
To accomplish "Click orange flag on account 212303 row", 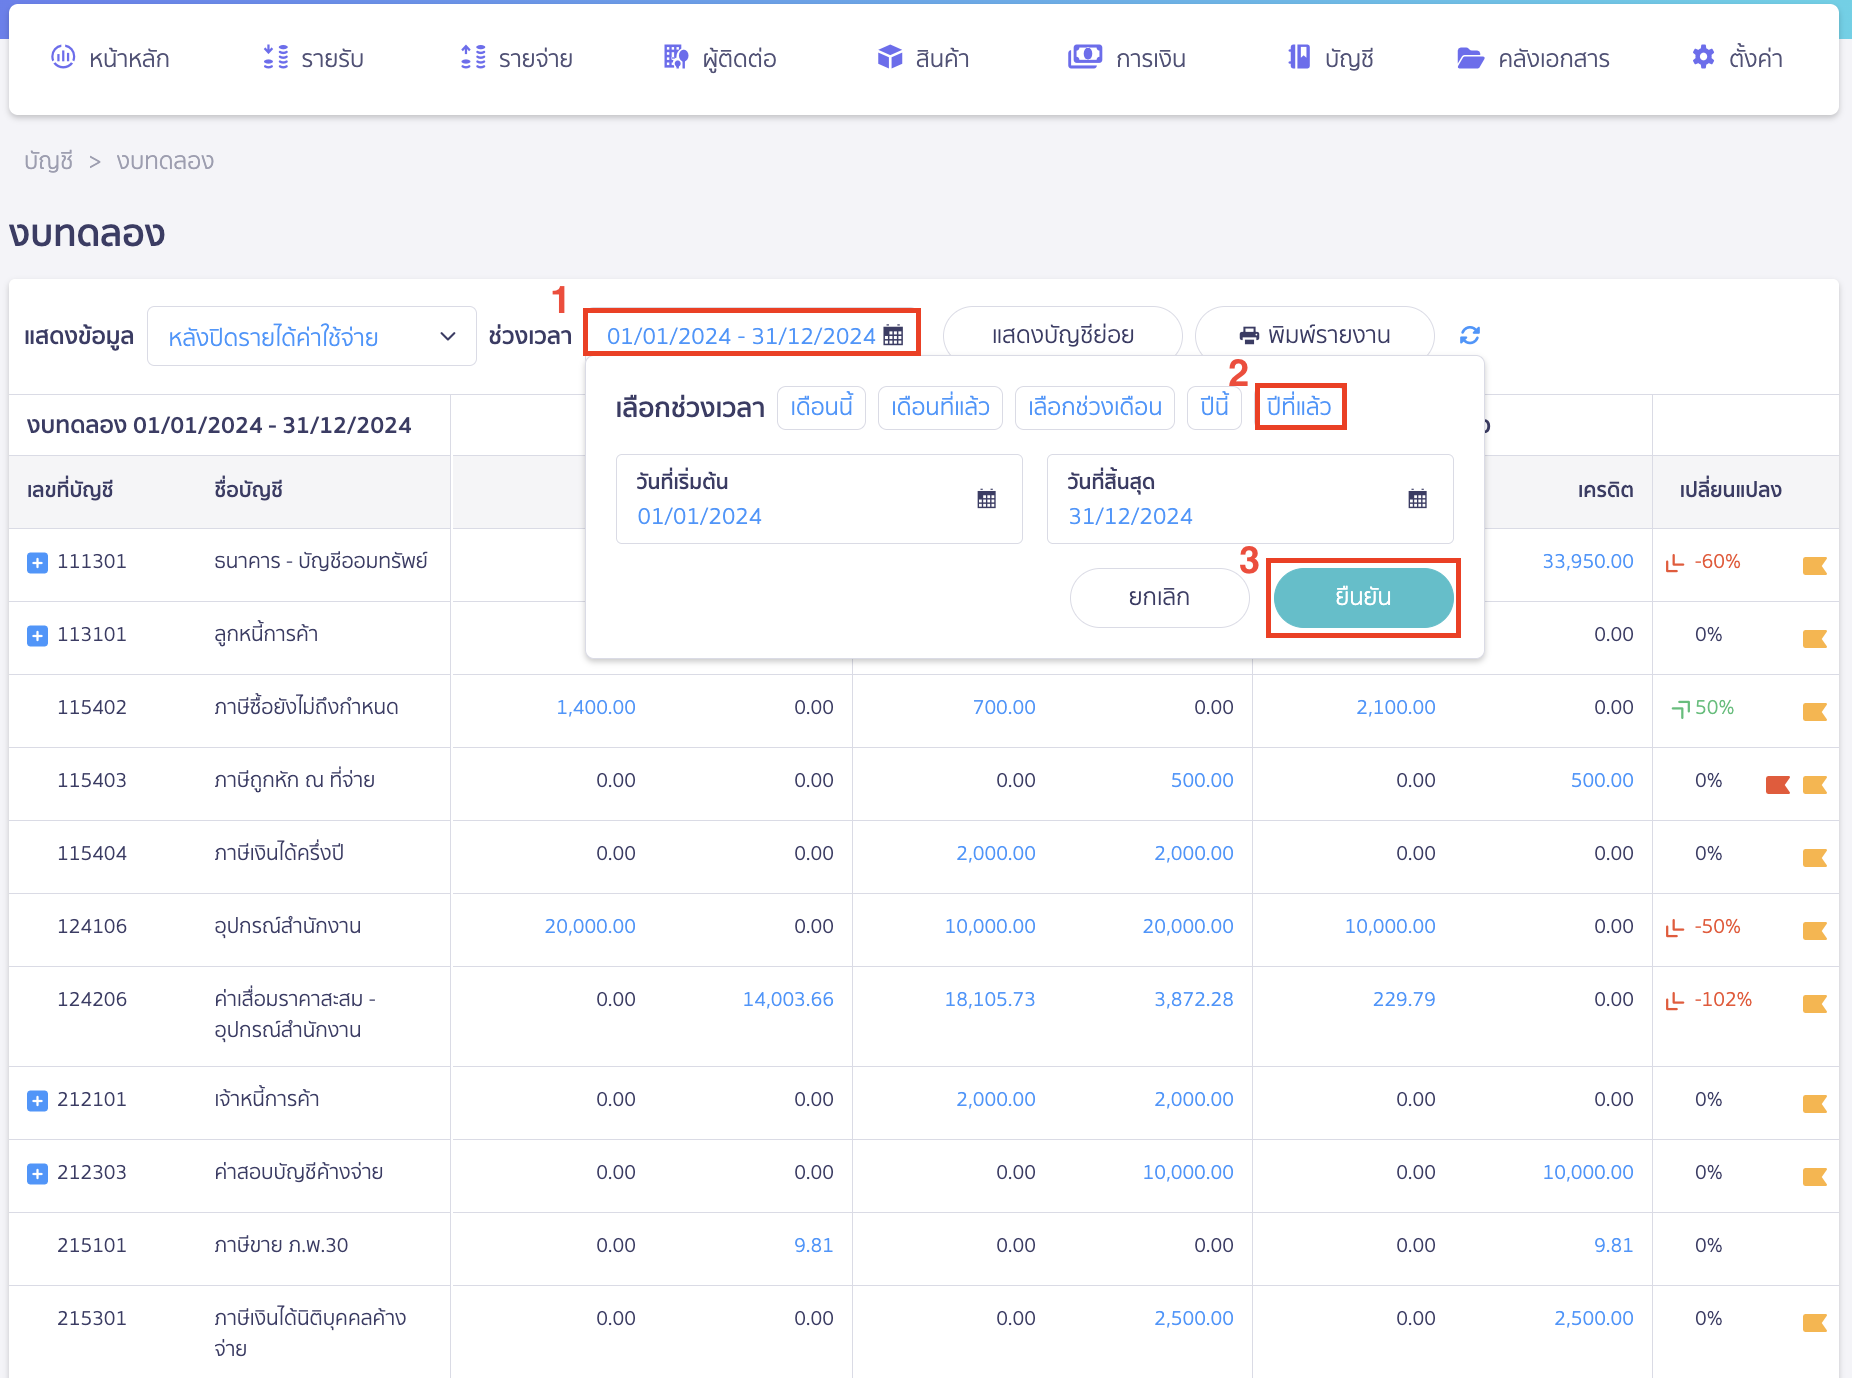I will click(1814, 1177).
